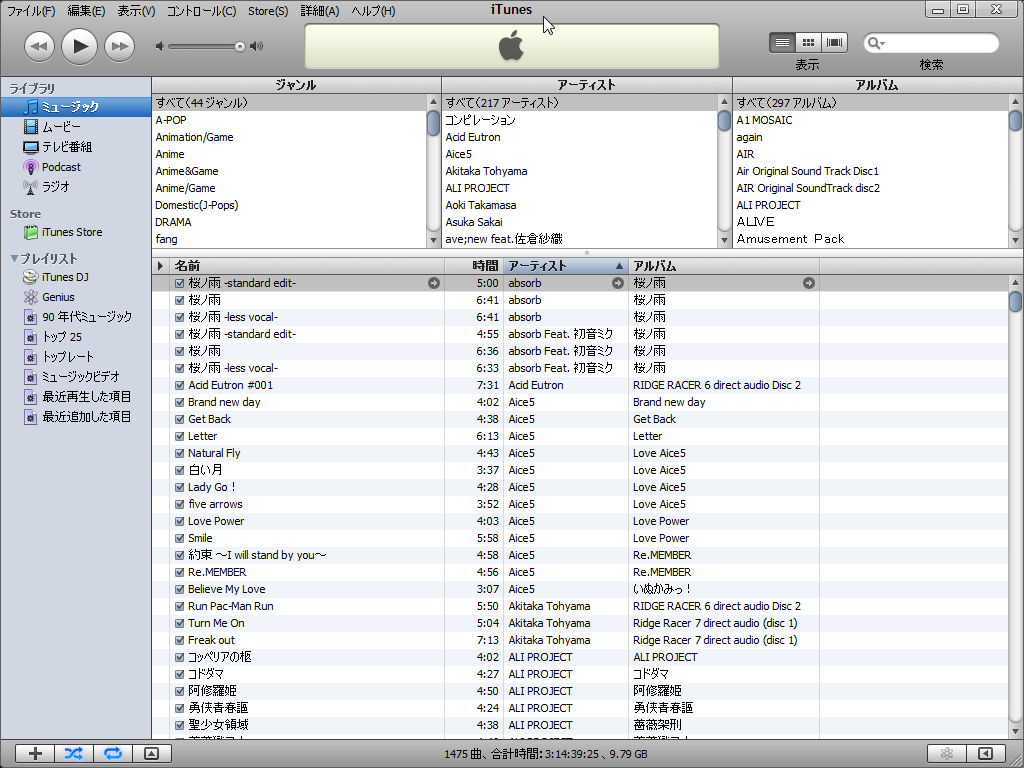
Task: Open the テレビ番組 library
Action: click(76, 147)
